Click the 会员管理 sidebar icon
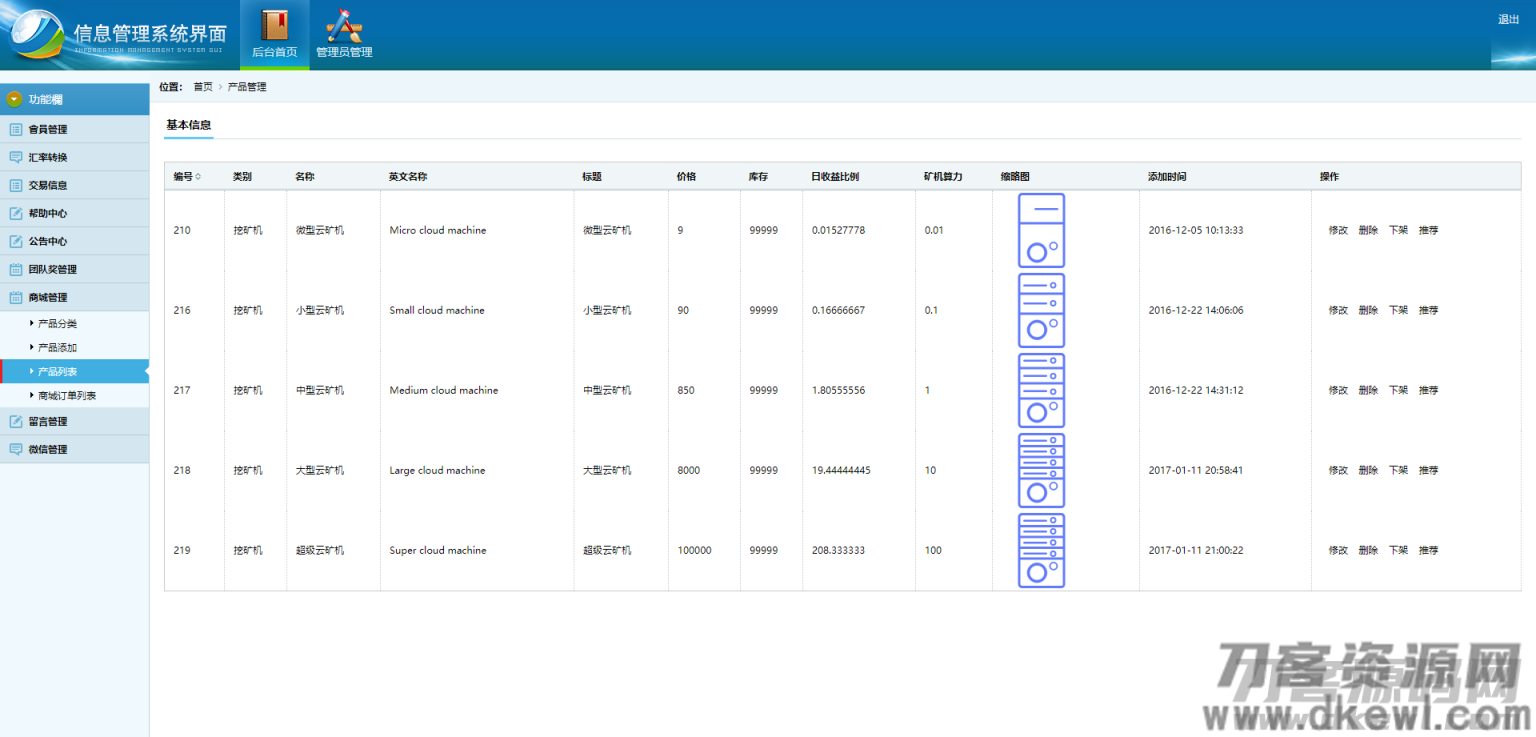 click(16, 129)
